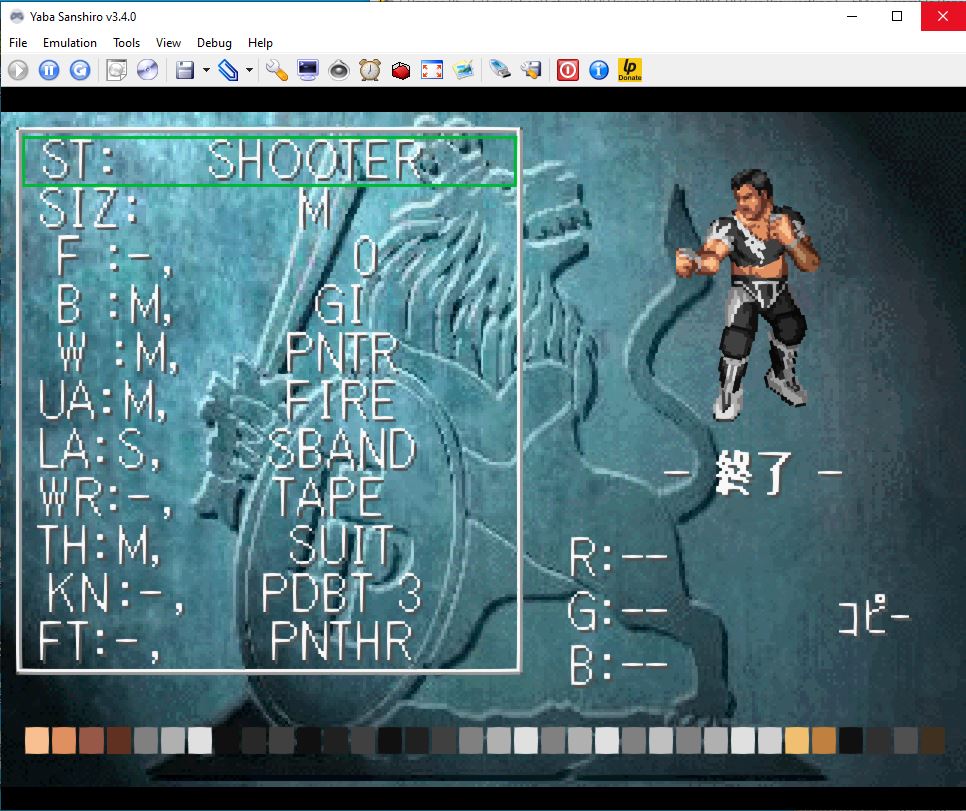Image resolution: width=966 pixels, height=811 pixels.
Task: Click the blue B:-- color value
Action: pyautogui.click(x=618, y=666)
